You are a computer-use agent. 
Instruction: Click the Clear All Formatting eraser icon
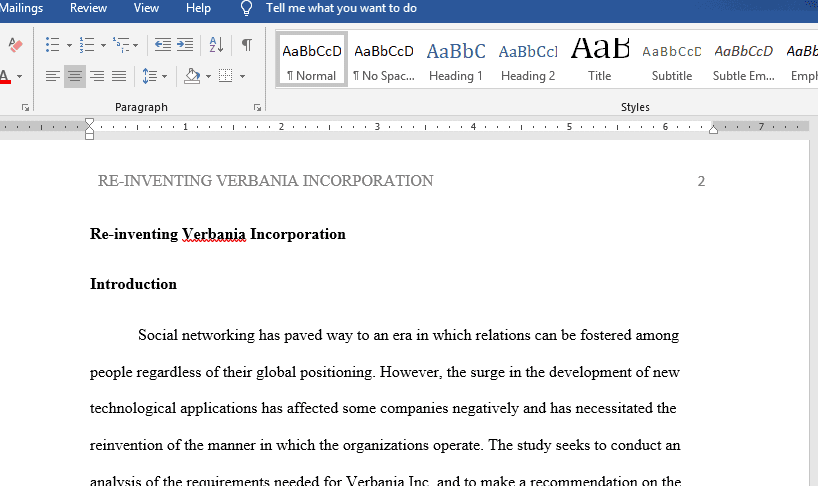tap(15, 45)
